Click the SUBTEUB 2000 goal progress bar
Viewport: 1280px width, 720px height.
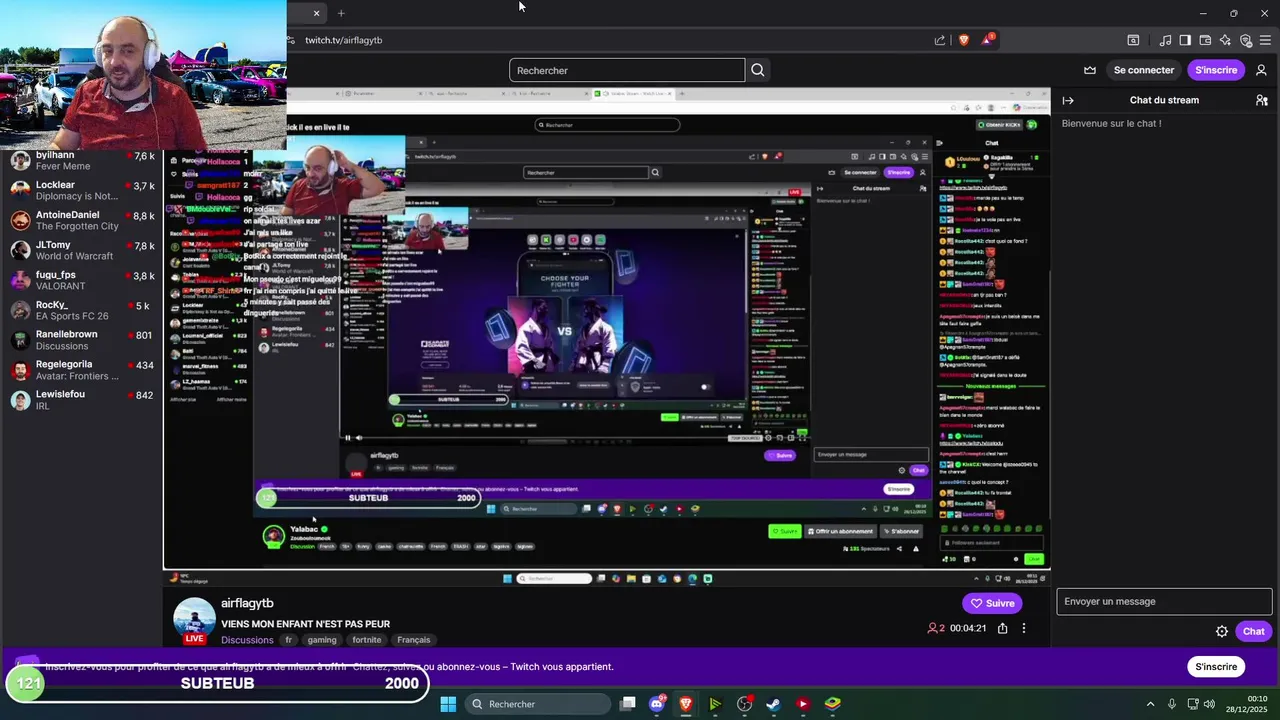[x=218, y=684]
